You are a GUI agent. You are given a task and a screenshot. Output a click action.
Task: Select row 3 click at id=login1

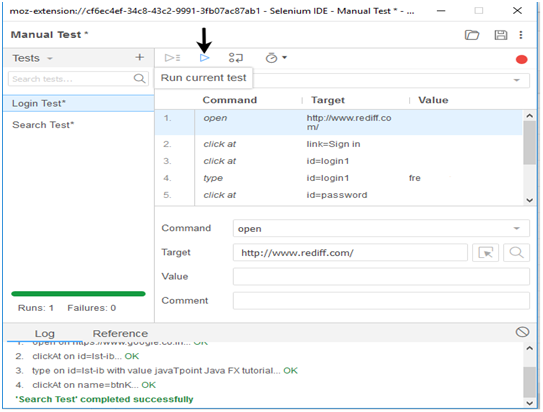338,161
